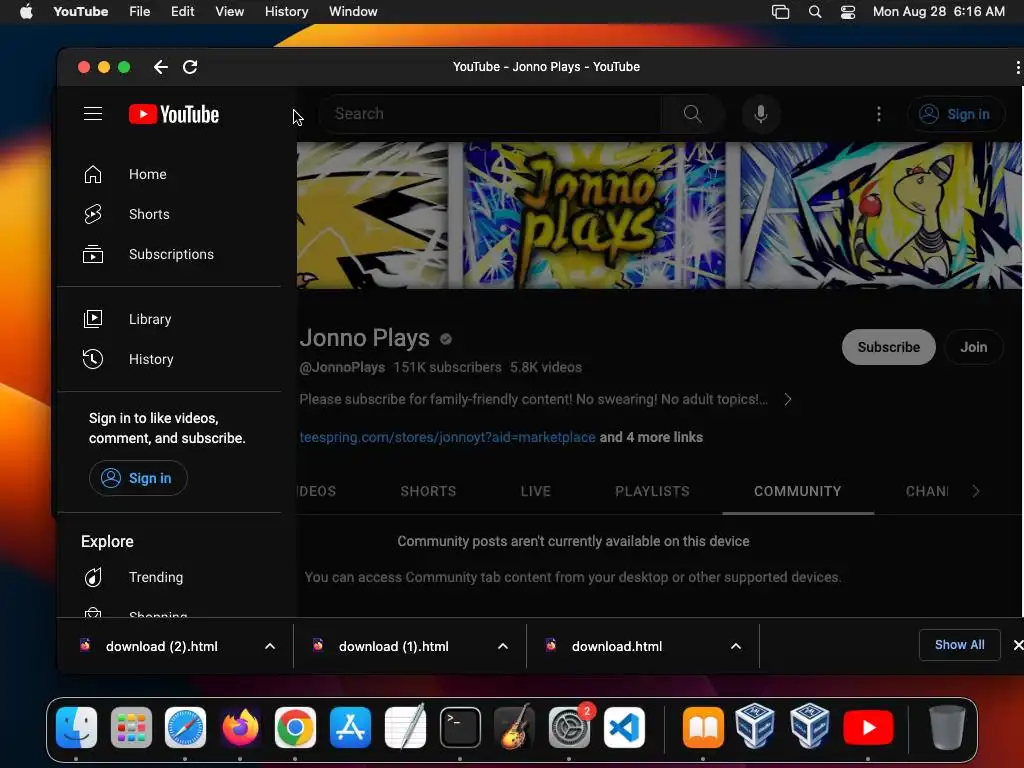Click the verified badge beside Jonno Plays

446,339
